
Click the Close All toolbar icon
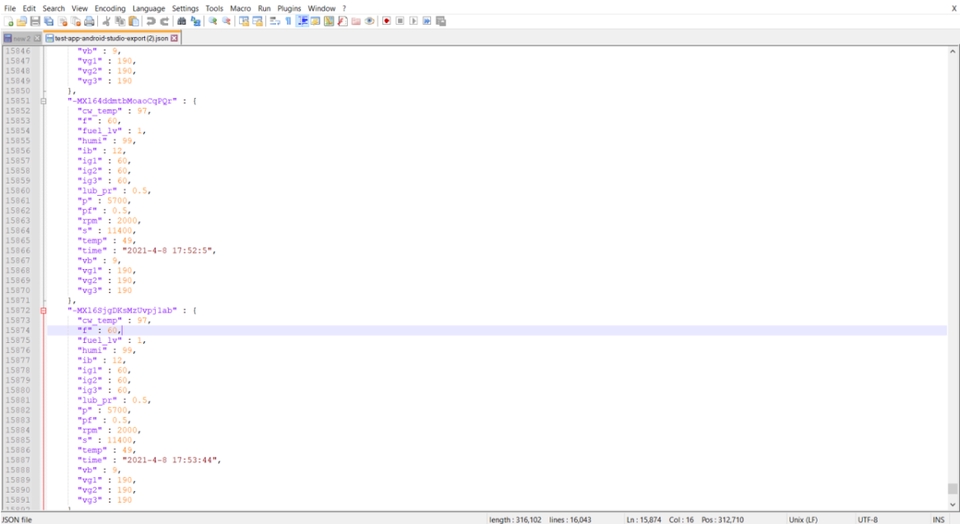click(x=76, y=21)
